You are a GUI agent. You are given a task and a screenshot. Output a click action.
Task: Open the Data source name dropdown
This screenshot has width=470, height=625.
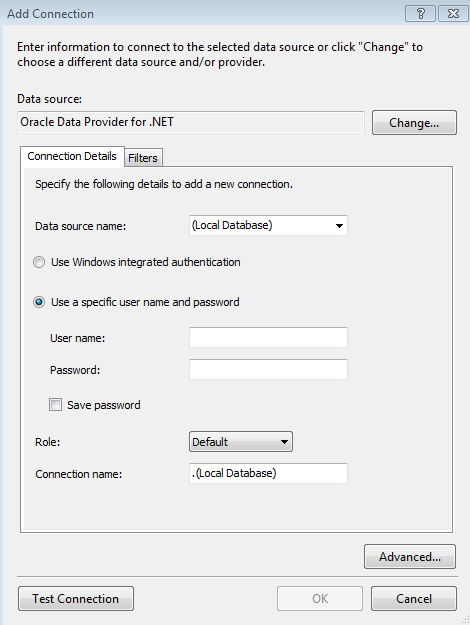(339, 226)
